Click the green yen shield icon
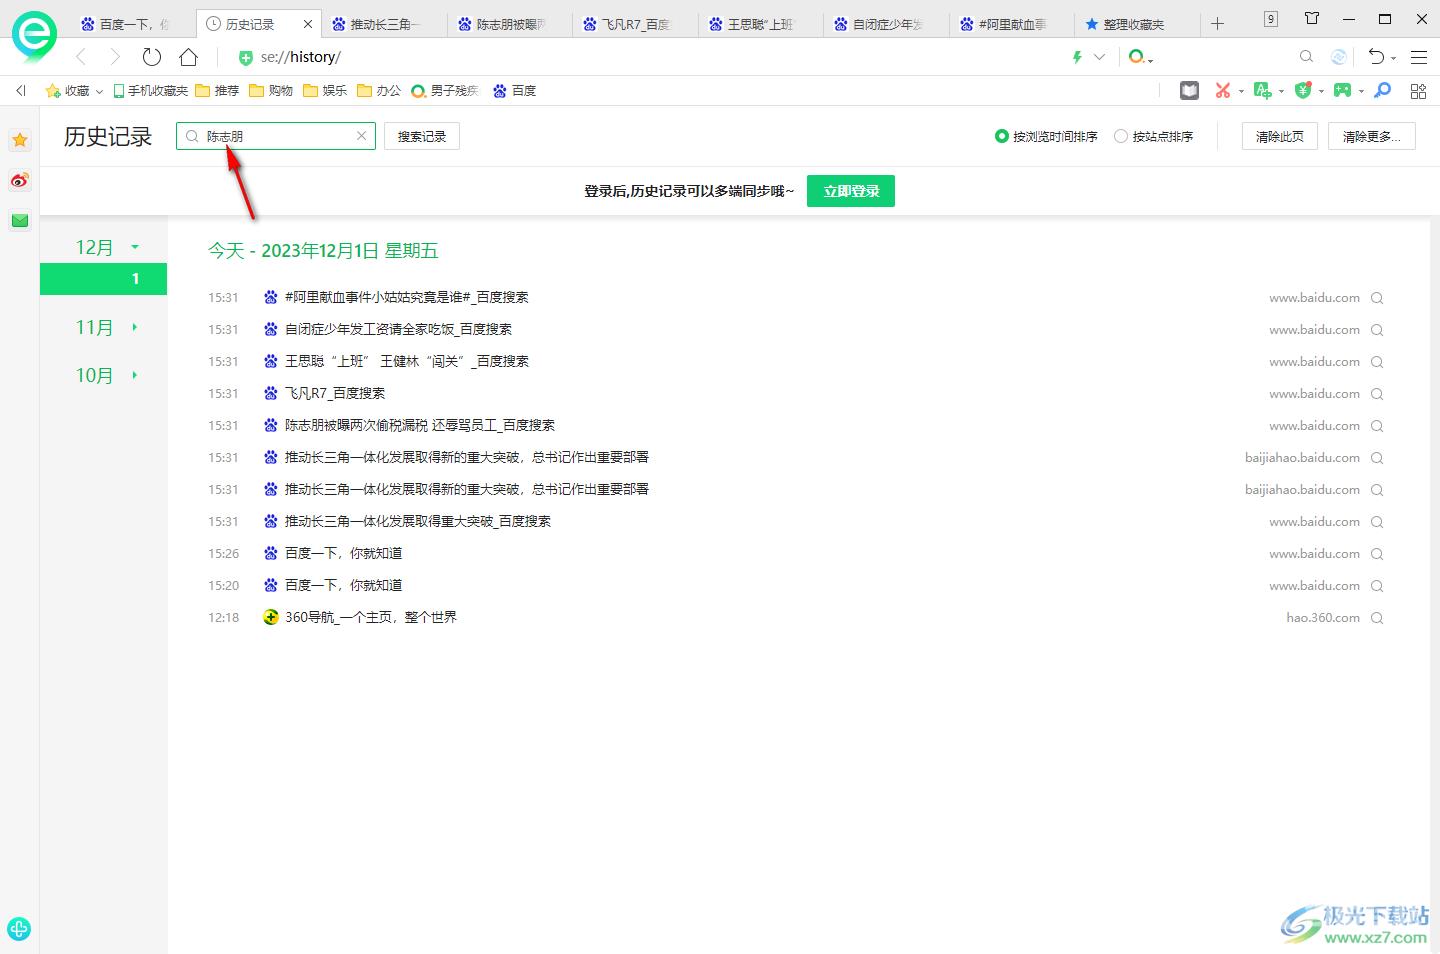The height and width of the screenshot is (954, 1440). click(1302, 91)
